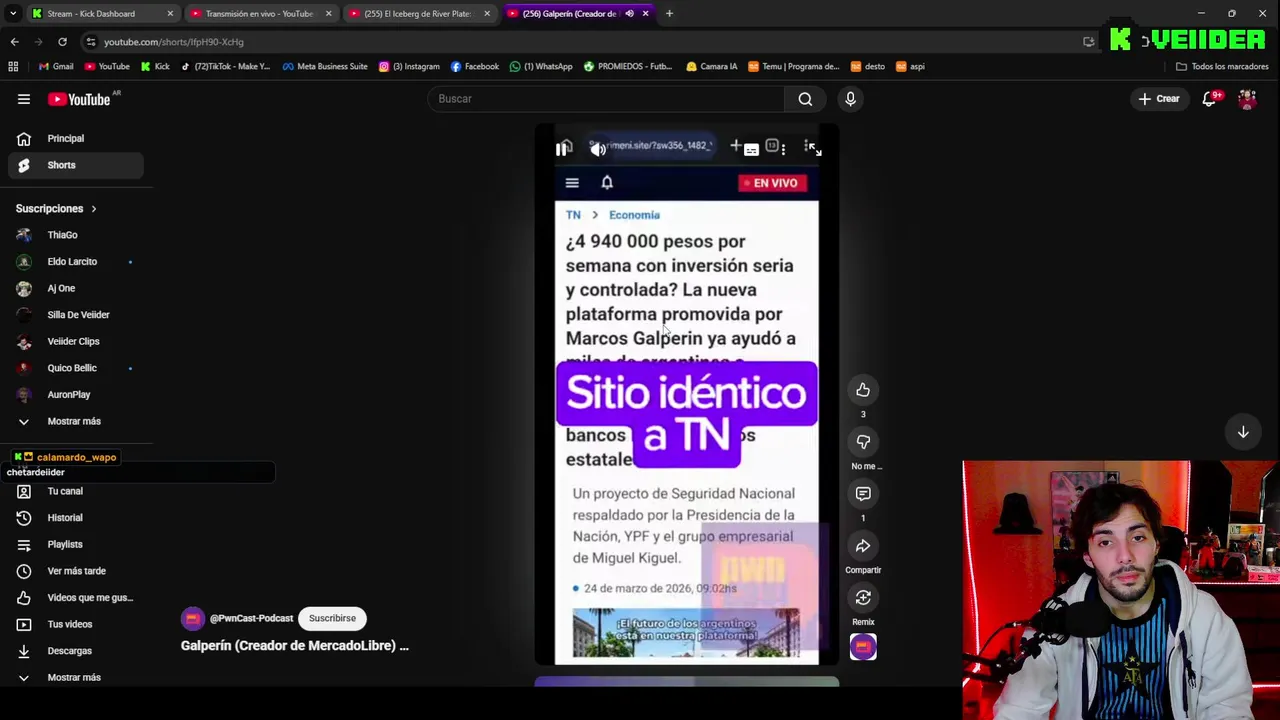1280x720 pixels.
Task: Open Tu canal page
Action: pyautogui.click(x=75, y=491)
